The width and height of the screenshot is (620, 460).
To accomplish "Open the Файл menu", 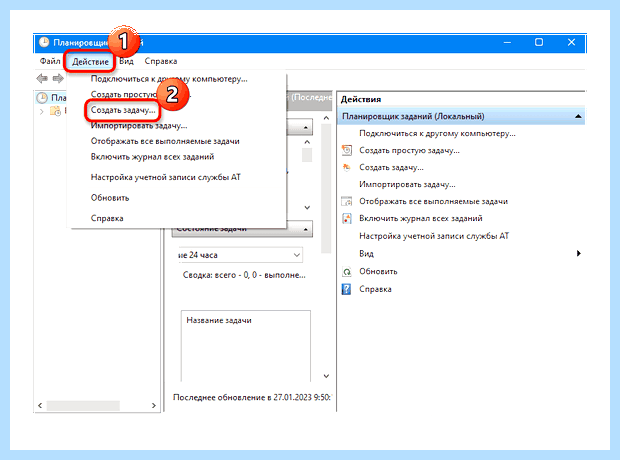I will pyautogui.click(x=50, y=61).
